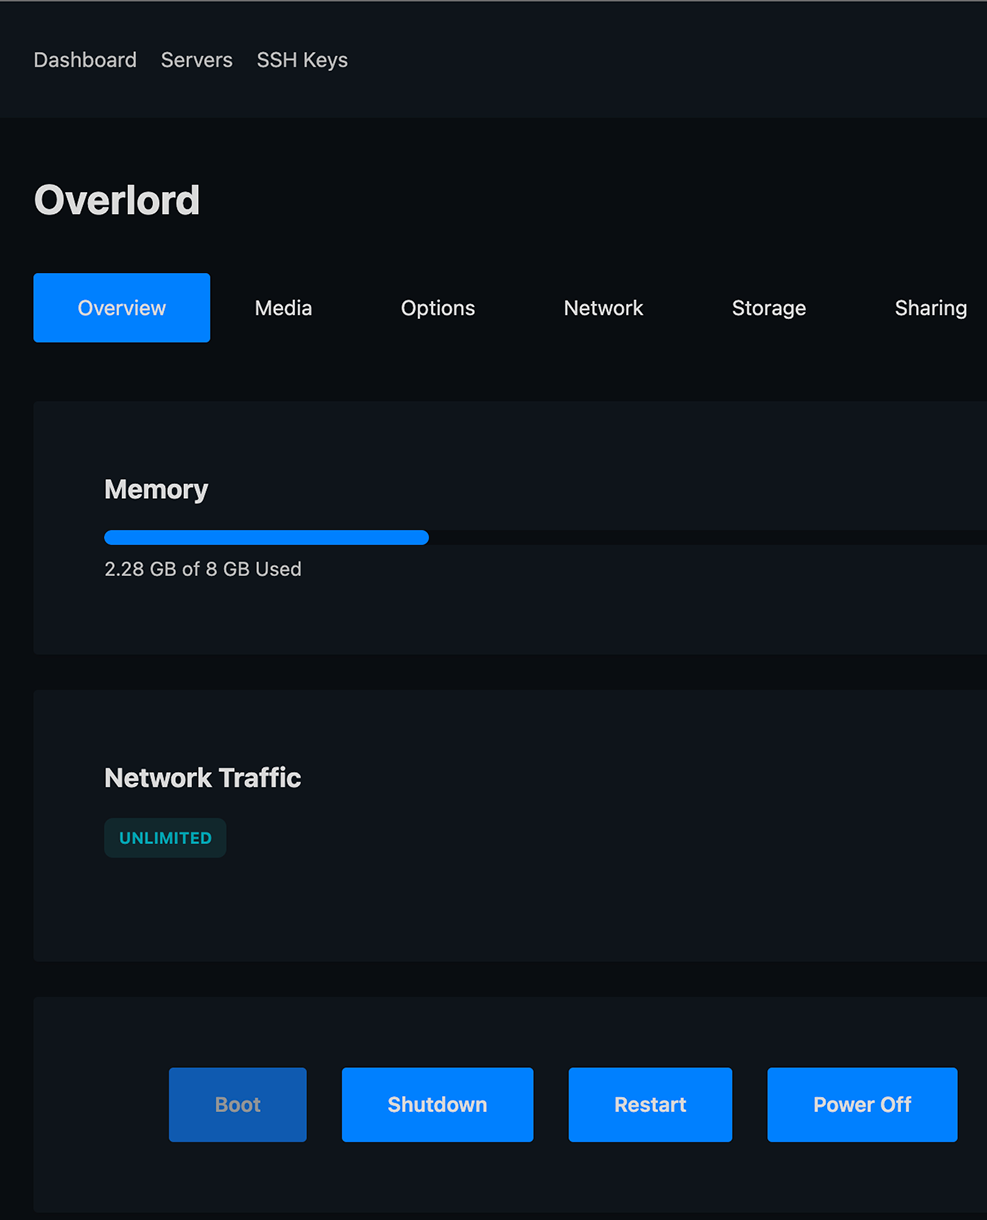The image size is (987, 1220).
Task: Restart the Overlord server
Action: (x=650, y=1105)
